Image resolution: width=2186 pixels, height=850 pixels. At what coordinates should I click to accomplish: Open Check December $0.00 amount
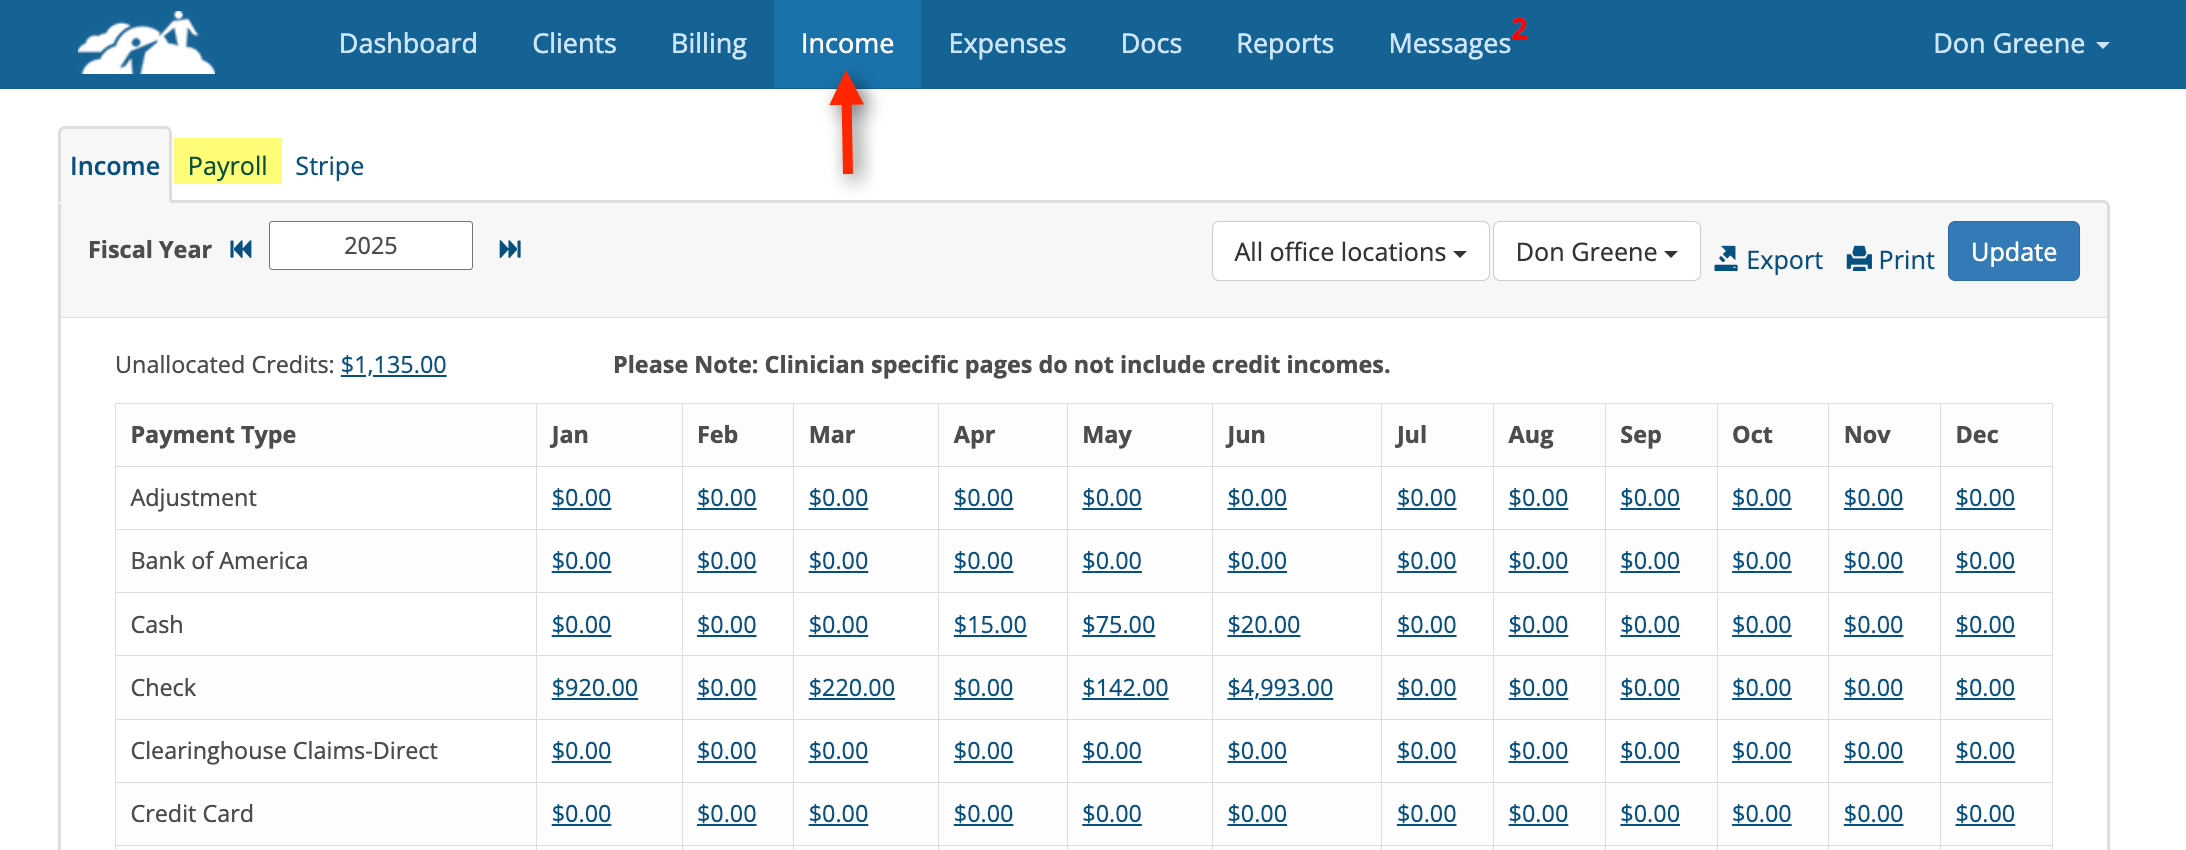1985,688
